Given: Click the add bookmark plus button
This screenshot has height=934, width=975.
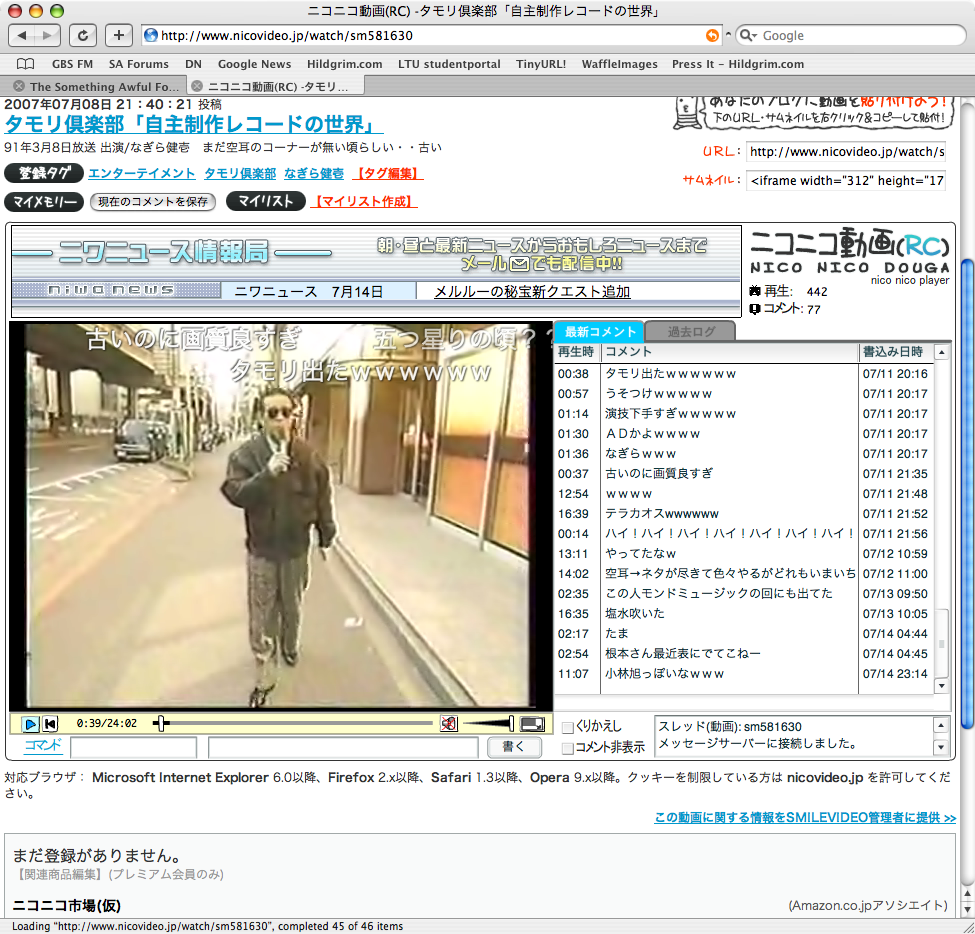Looking at the screenshot, I should click(x=118, y=35).
